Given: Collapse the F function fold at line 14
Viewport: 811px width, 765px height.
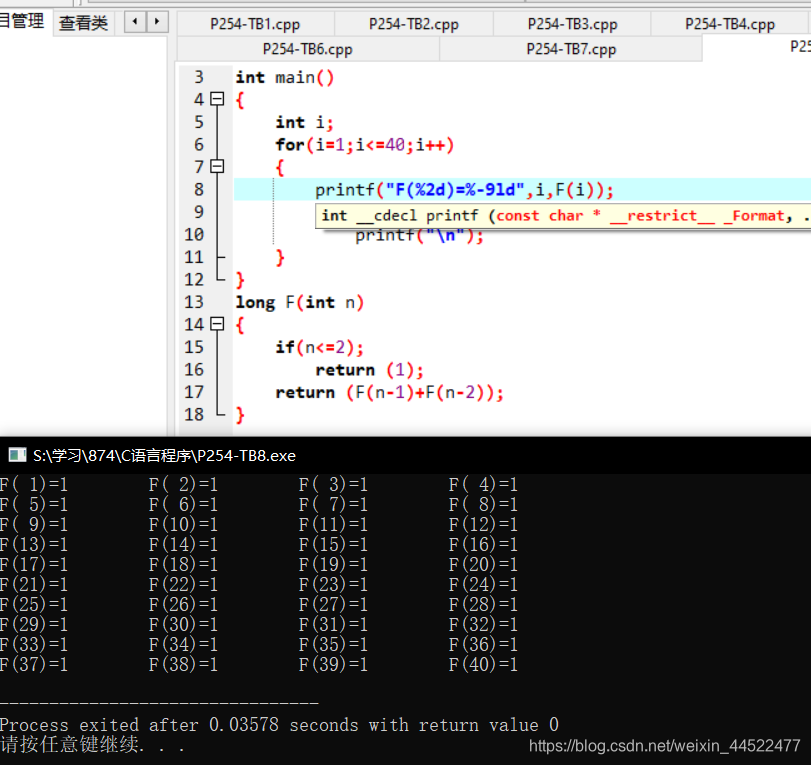Looking at the screenshot, I should (x=218, y=324).
